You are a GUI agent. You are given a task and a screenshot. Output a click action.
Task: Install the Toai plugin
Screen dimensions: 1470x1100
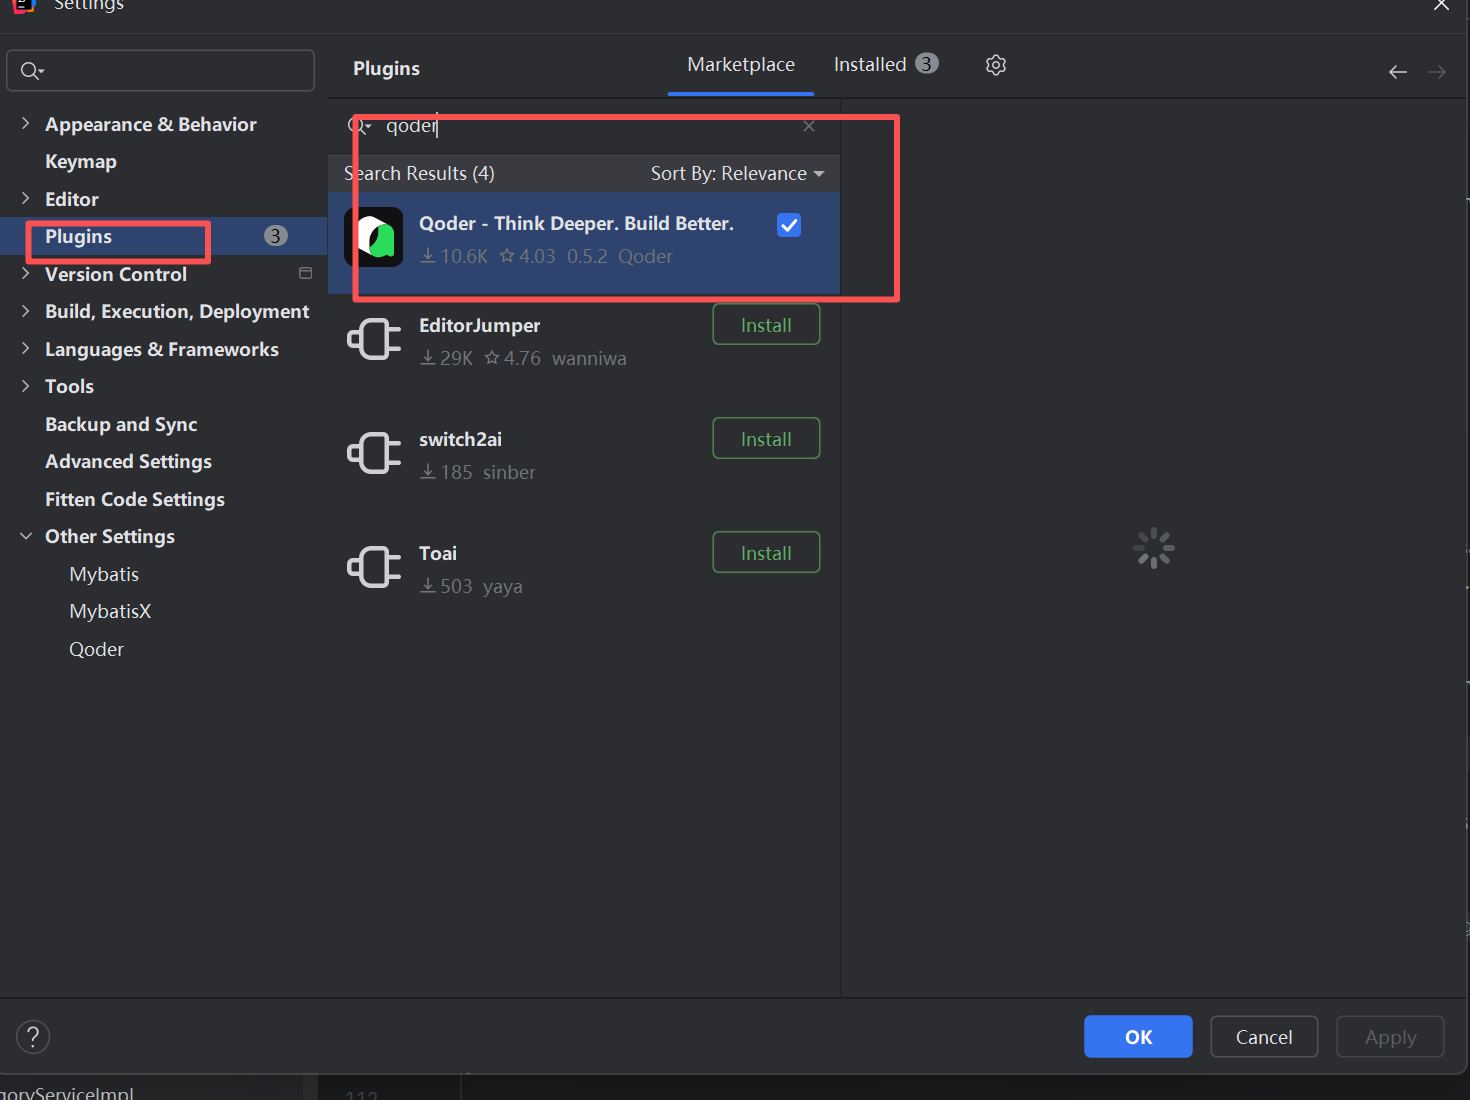(x=766, y=553)
